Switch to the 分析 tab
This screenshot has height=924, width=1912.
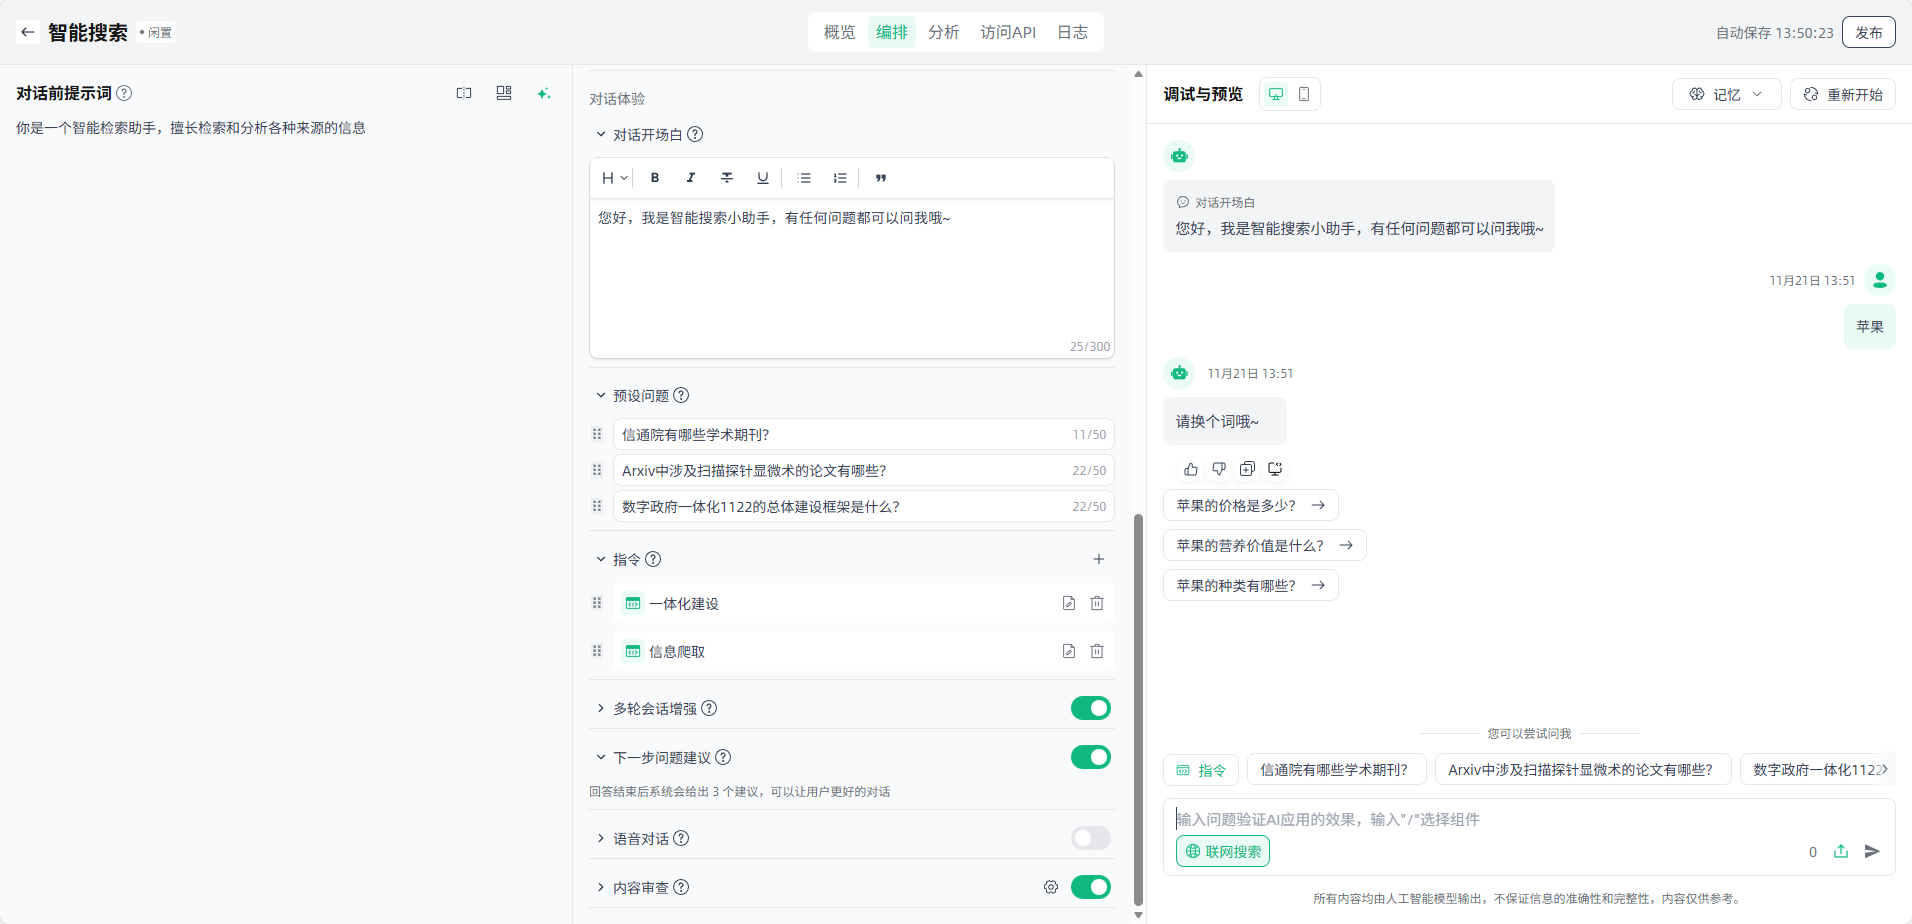pyautogui.click(x=943, y=32)
